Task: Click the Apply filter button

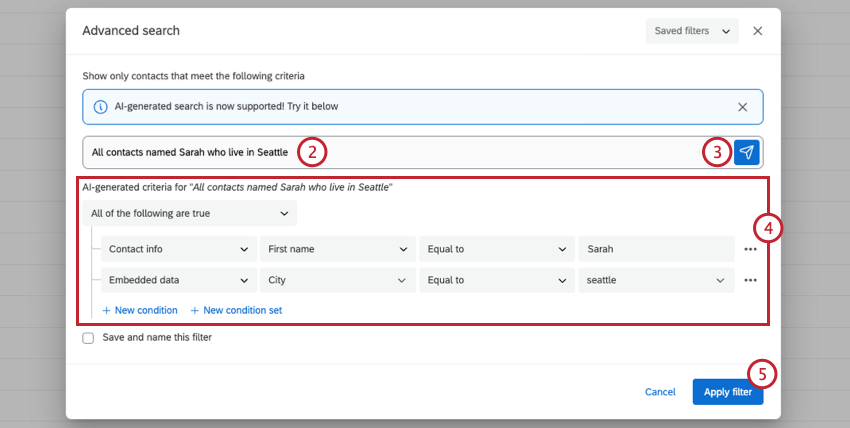Action: tap(727, 392)
